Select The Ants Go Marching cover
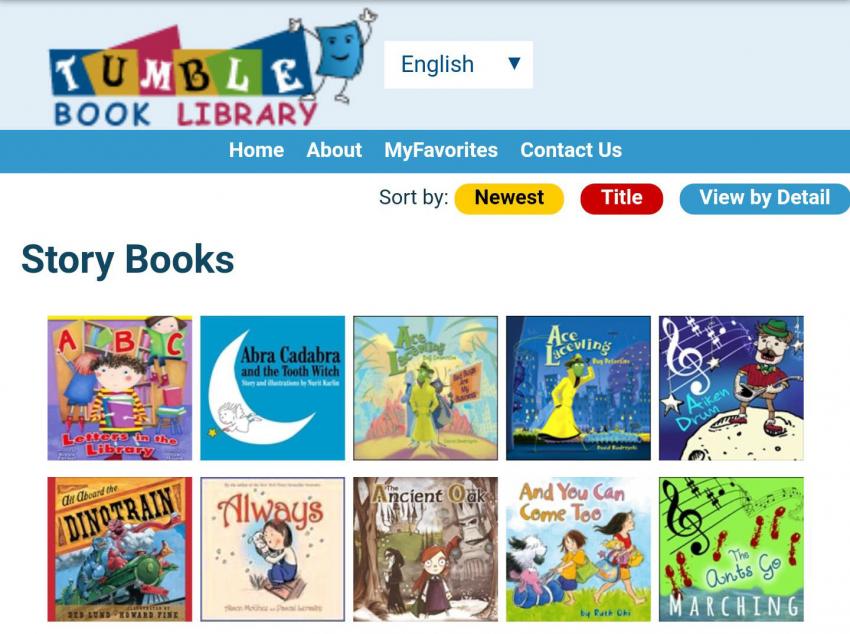This screenshot has height=634, width=850. pyautogui.click(x=731, y=549)
